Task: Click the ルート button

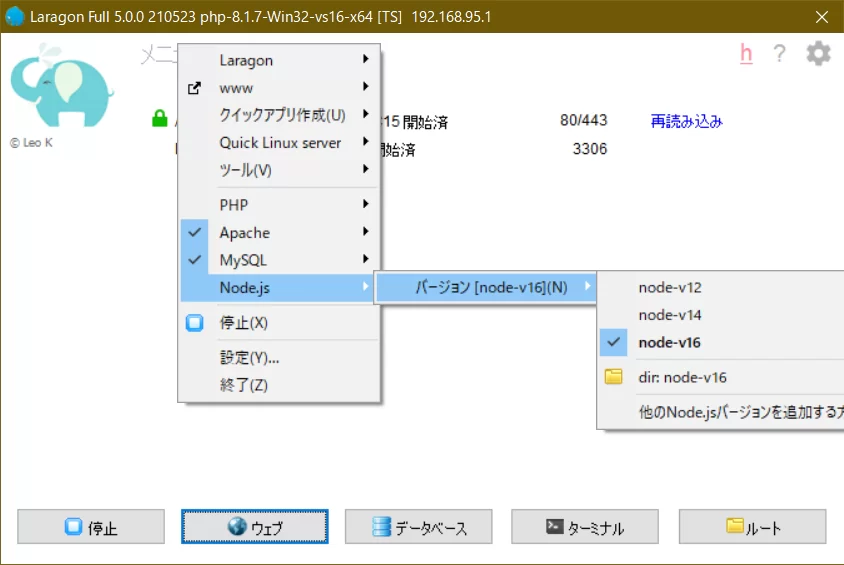Action: [x=752, y=526]
